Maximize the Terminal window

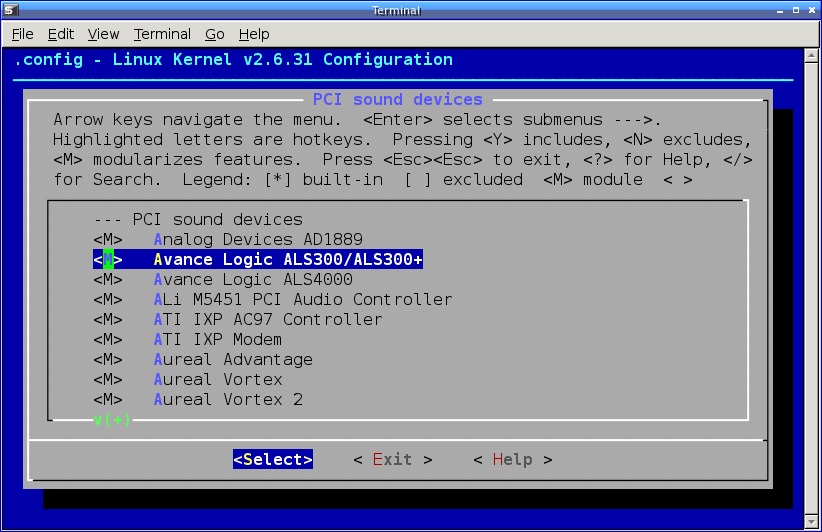point(796,10)
